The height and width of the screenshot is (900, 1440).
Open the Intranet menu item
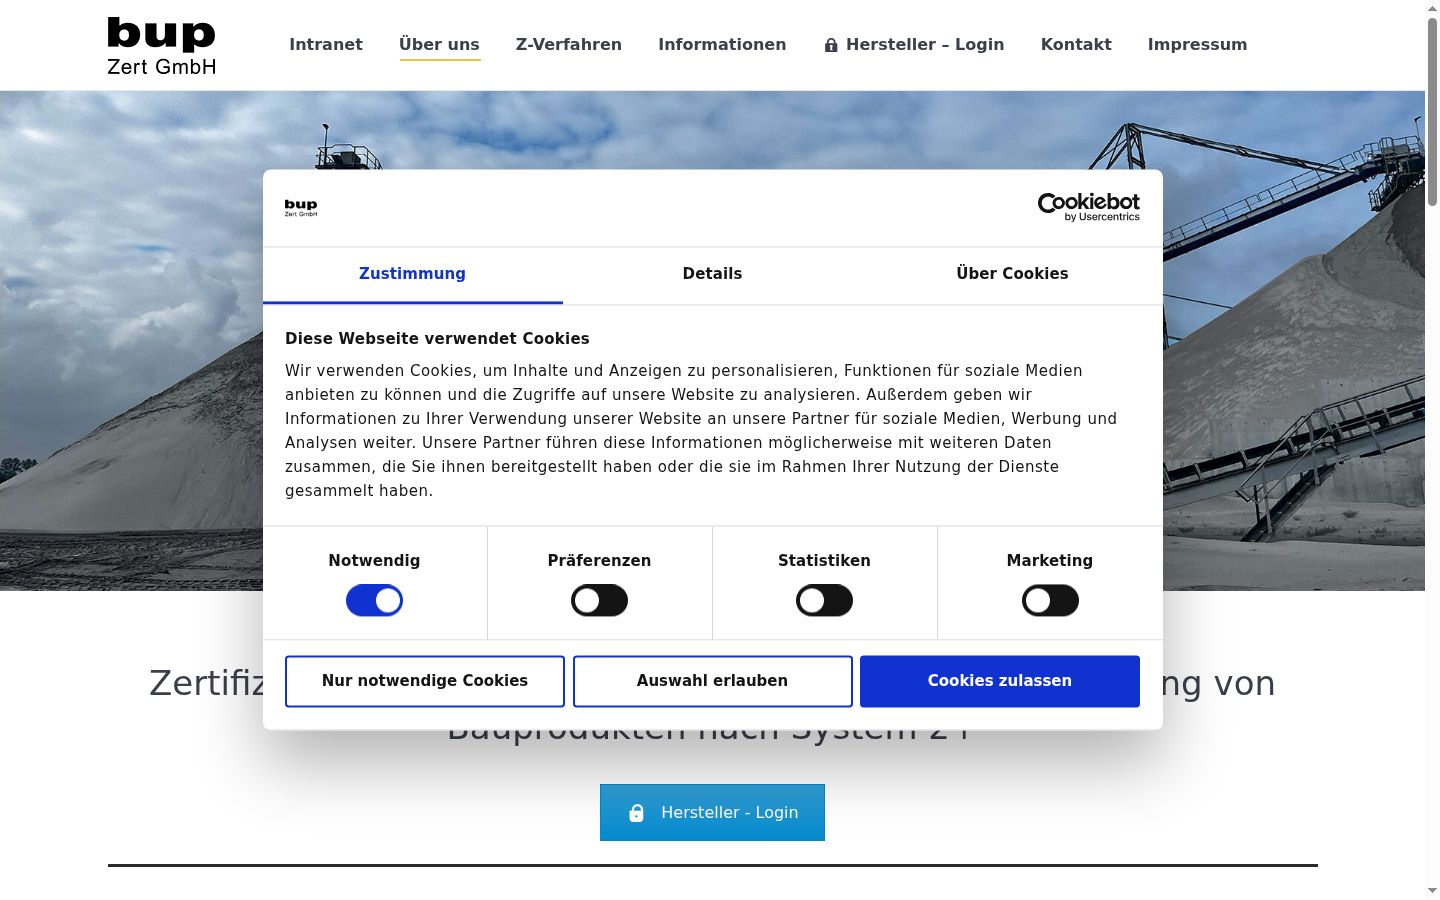[326, 44]
